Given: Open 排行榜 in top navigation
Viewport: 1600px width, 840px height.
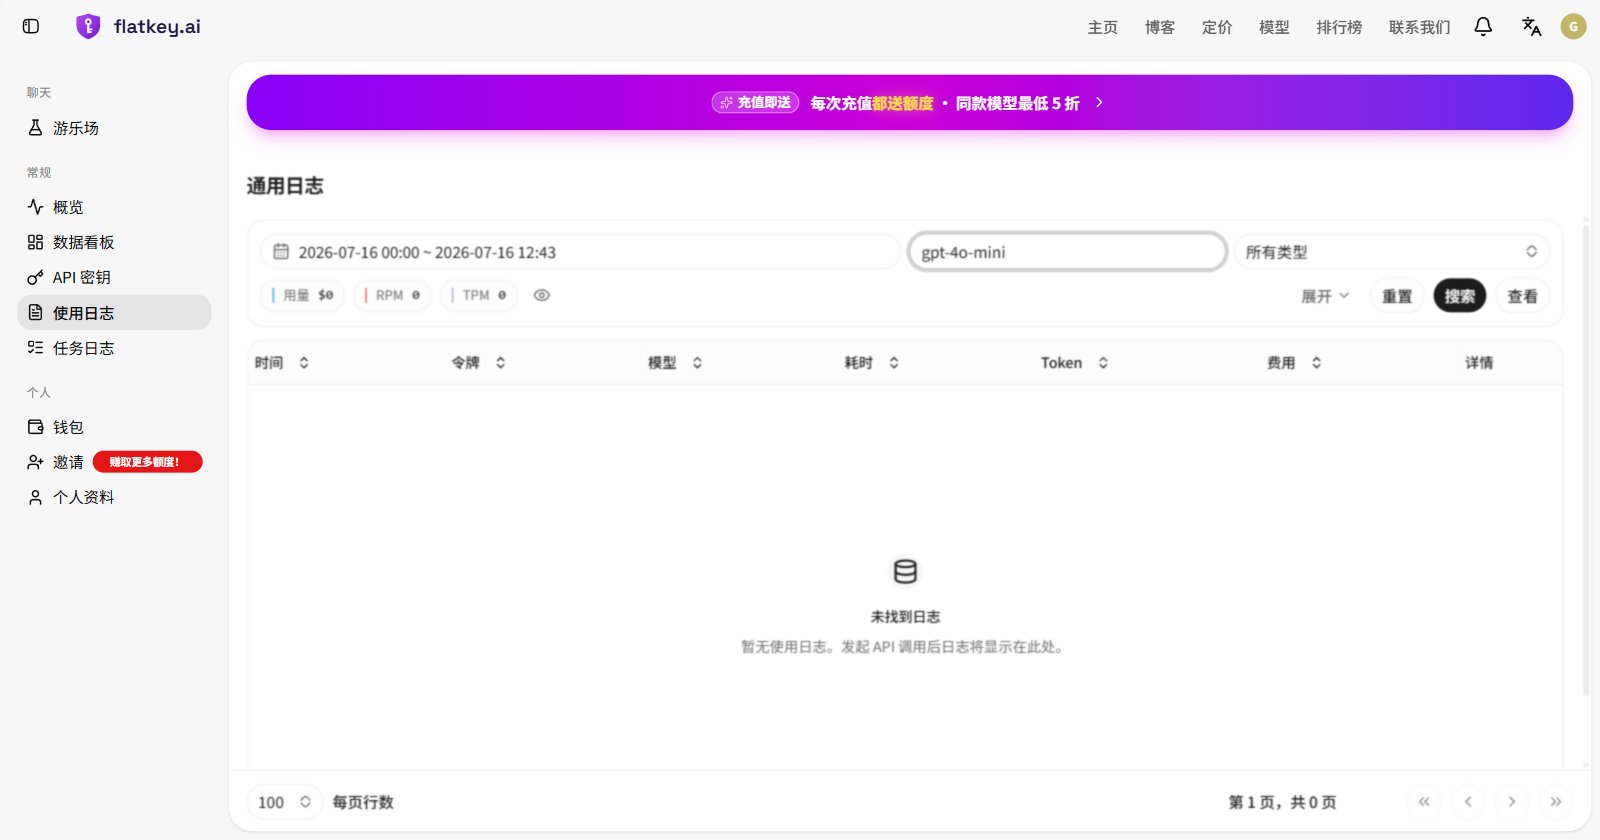Looking at the screenshot, I should click(1339, 27).
